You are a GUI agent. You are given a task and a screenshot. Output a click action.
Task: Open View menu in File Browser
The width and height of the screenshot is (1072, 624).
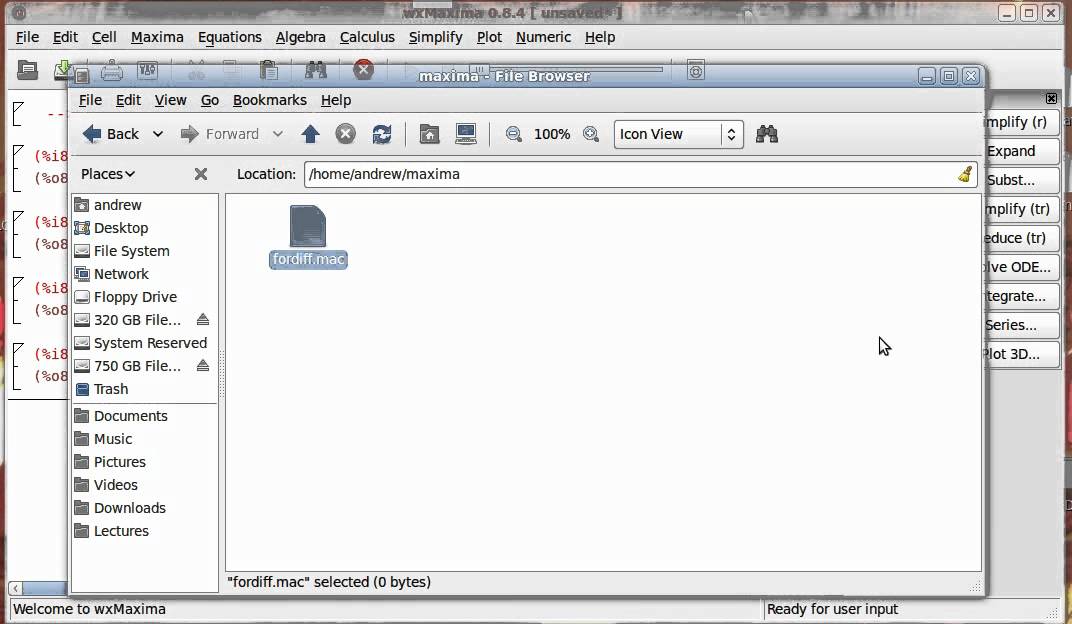pyautogui.click(x=170, y=100)
